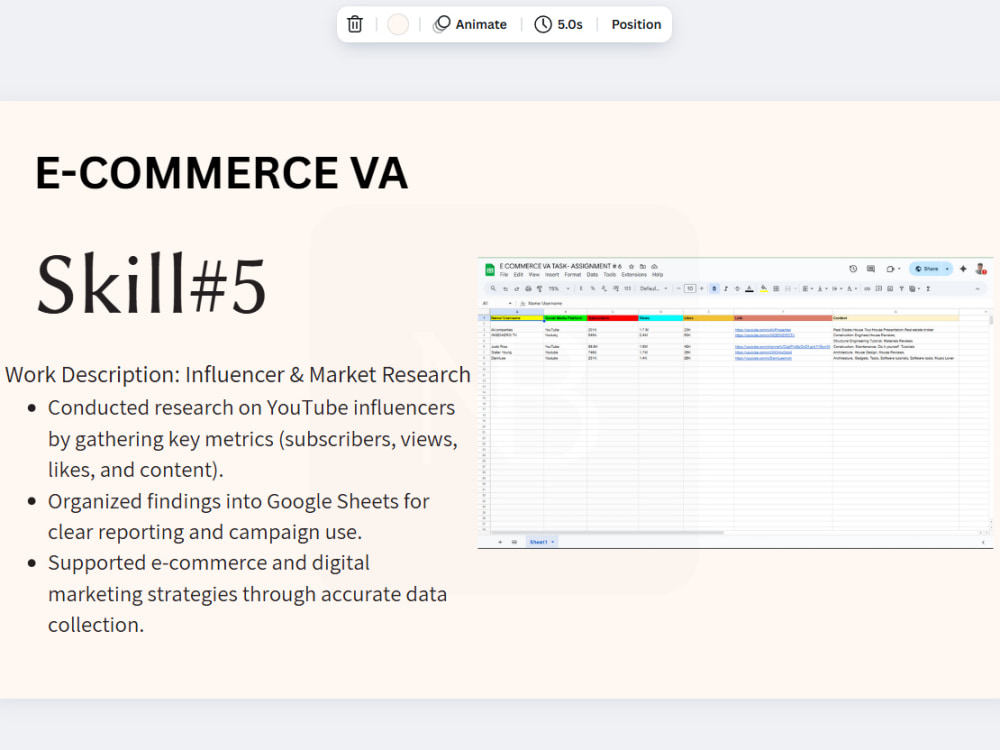Select the Google Sheets screenshot image
Screen dimensions: 1000x750
point(735,403)
